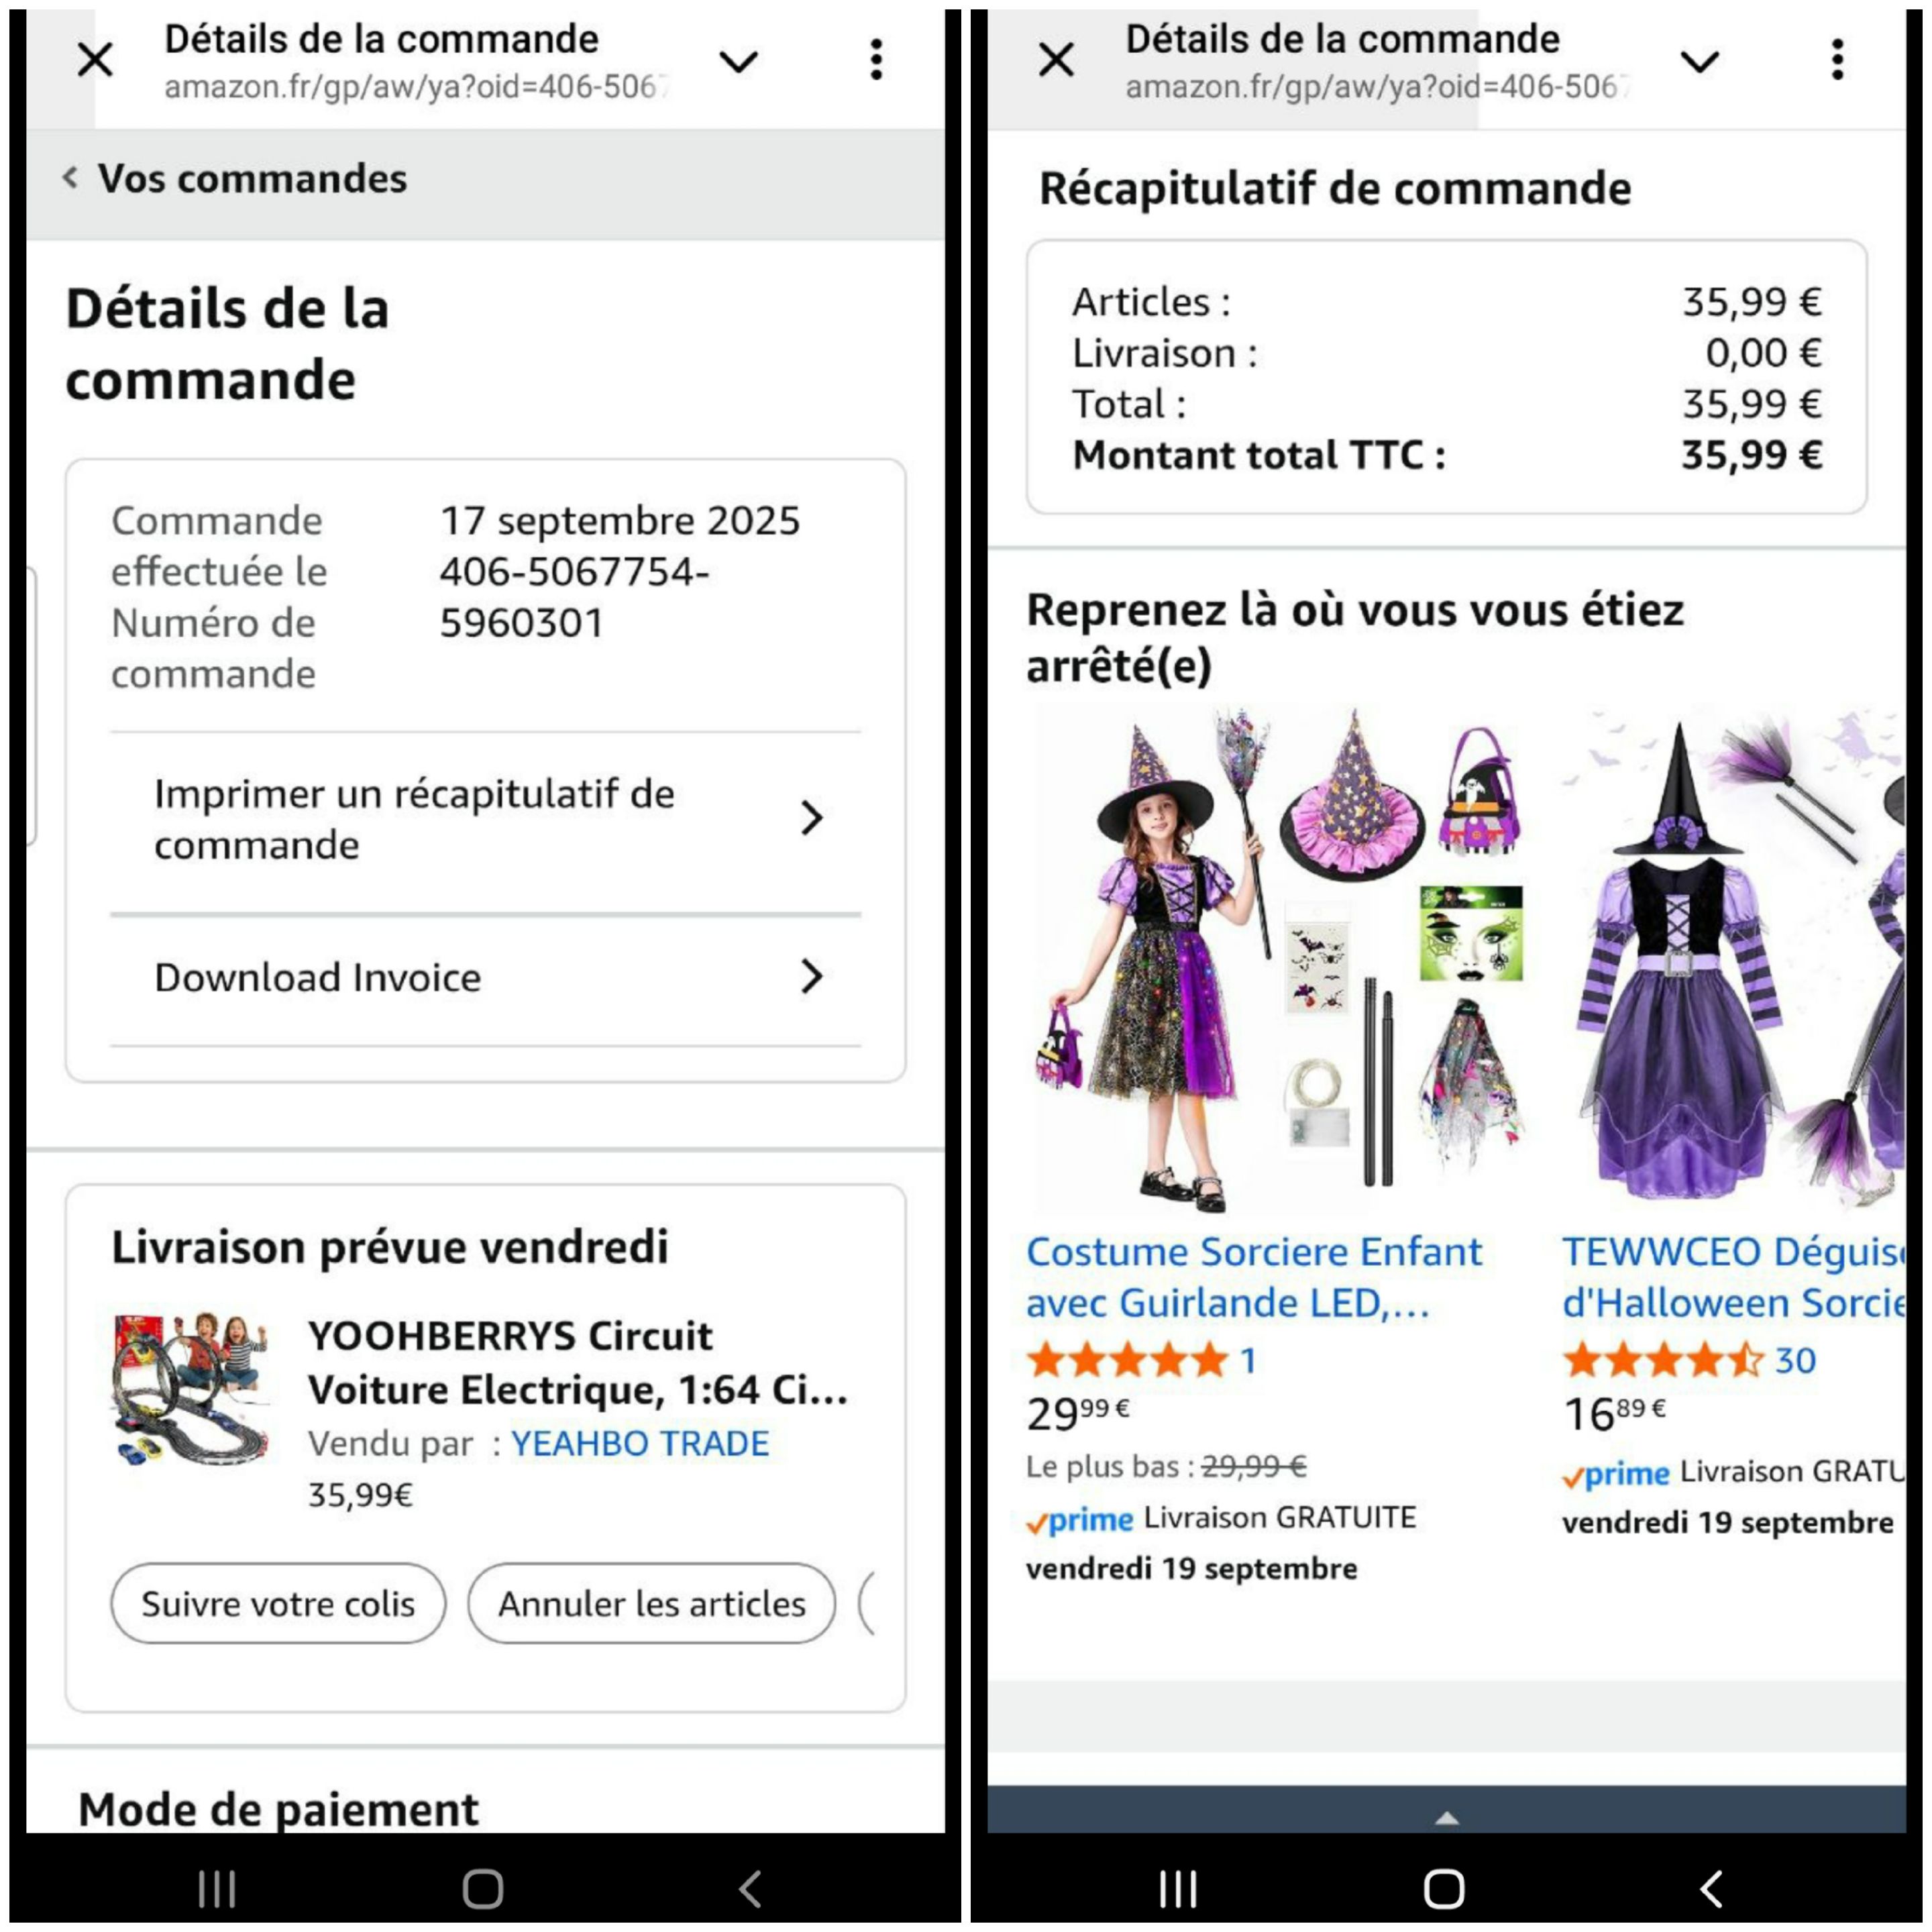Image resolution: width=1932 pixels, height=1932 pixels.
Task: Open Download Invoice row
Action: (486, 978)
